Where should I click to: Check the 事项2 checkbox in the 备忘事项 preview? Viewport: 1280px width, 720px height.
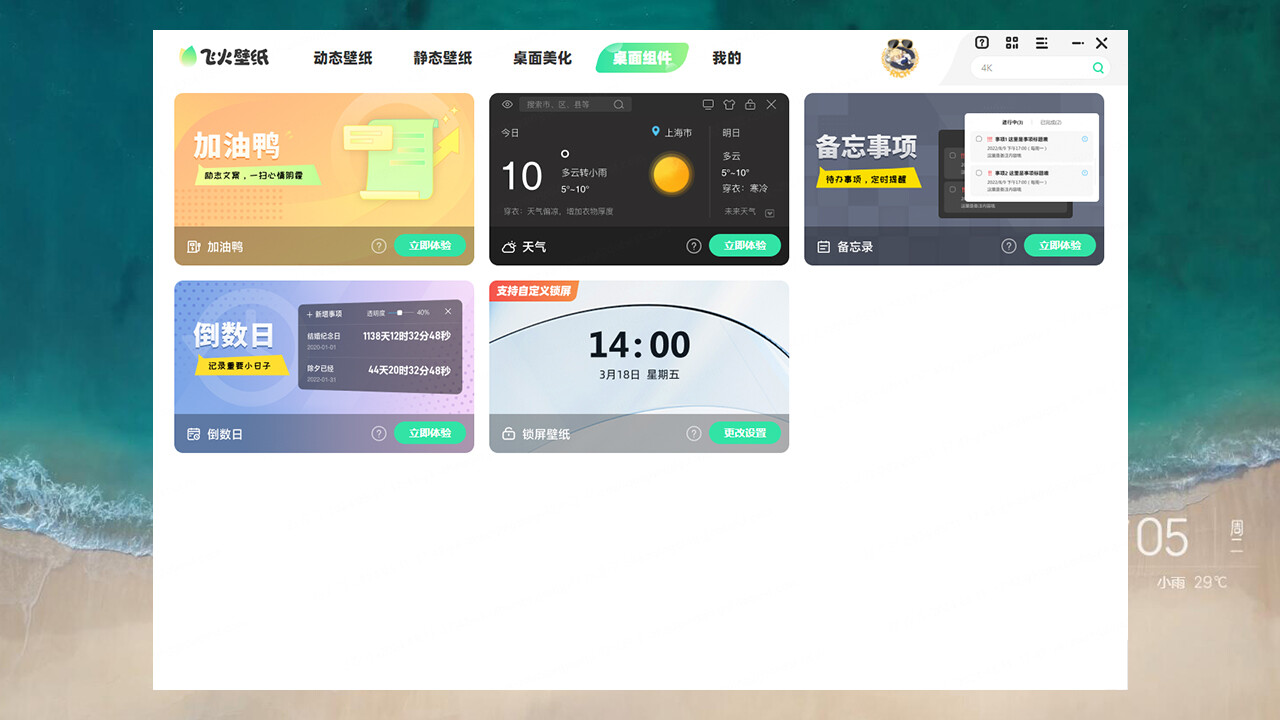(x=979, y=173)
